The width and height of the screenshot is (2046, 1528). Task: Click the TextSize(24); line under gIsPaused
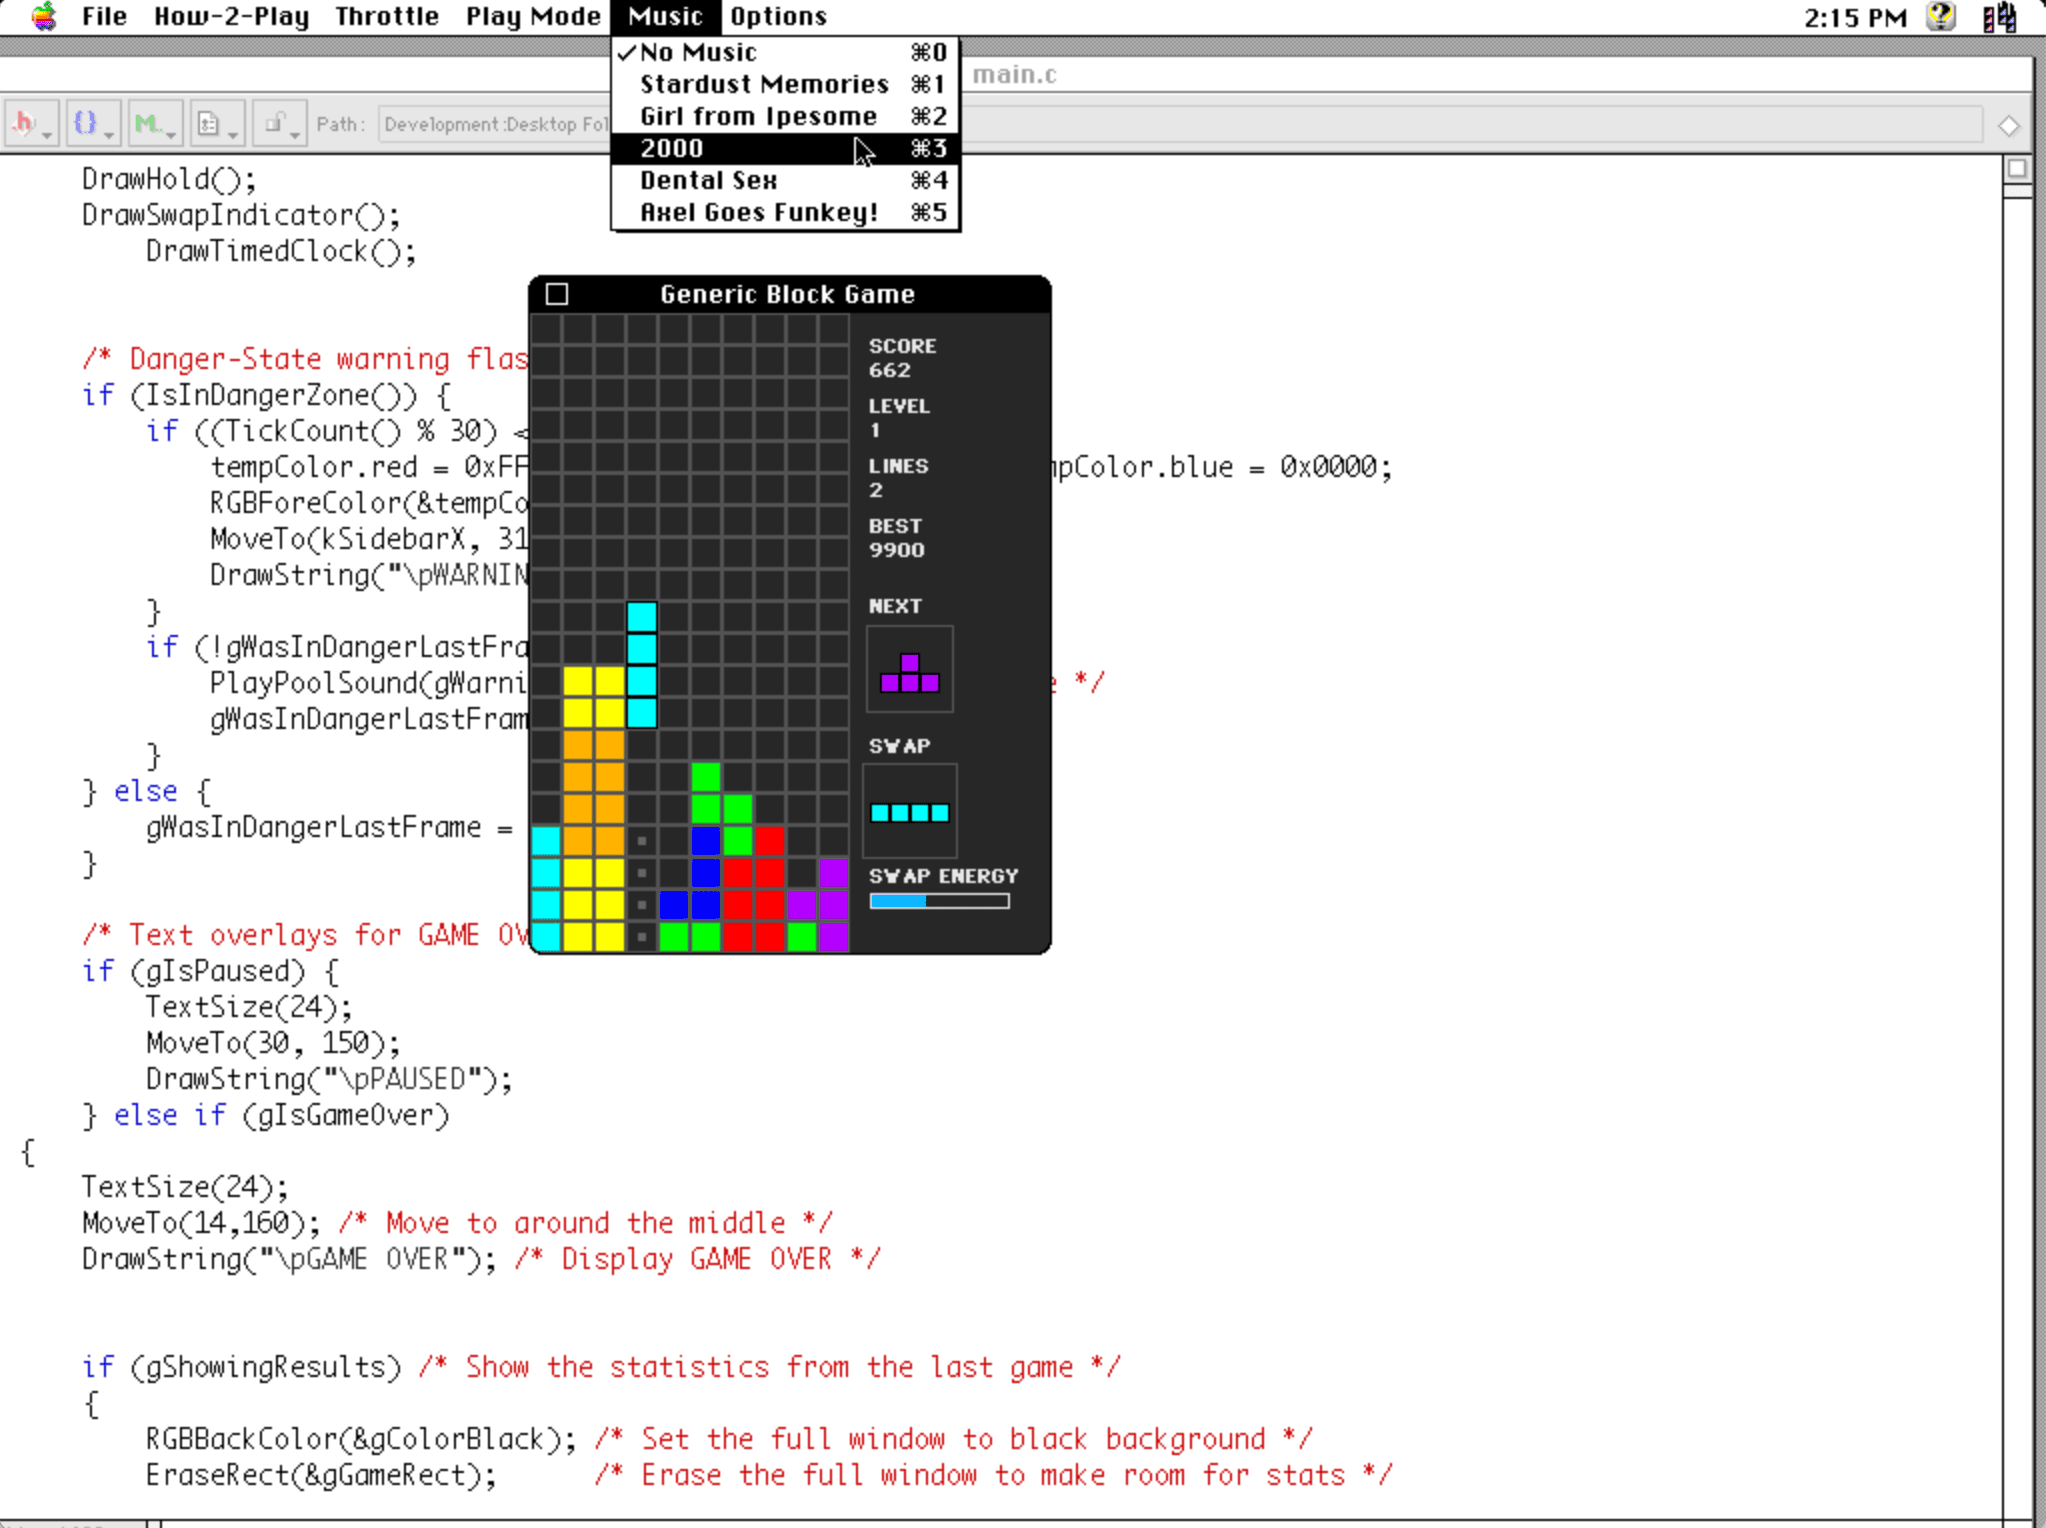tap(249, 1007)
